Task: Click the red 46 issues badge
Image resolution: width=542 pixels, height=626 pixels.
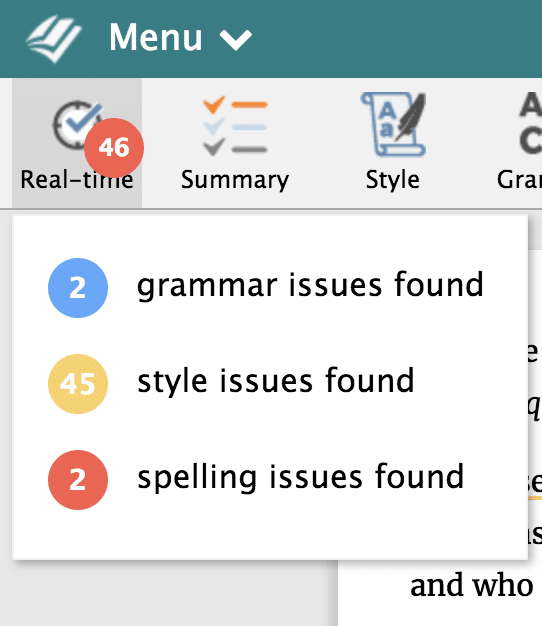Action: click(x=114, y=147)
